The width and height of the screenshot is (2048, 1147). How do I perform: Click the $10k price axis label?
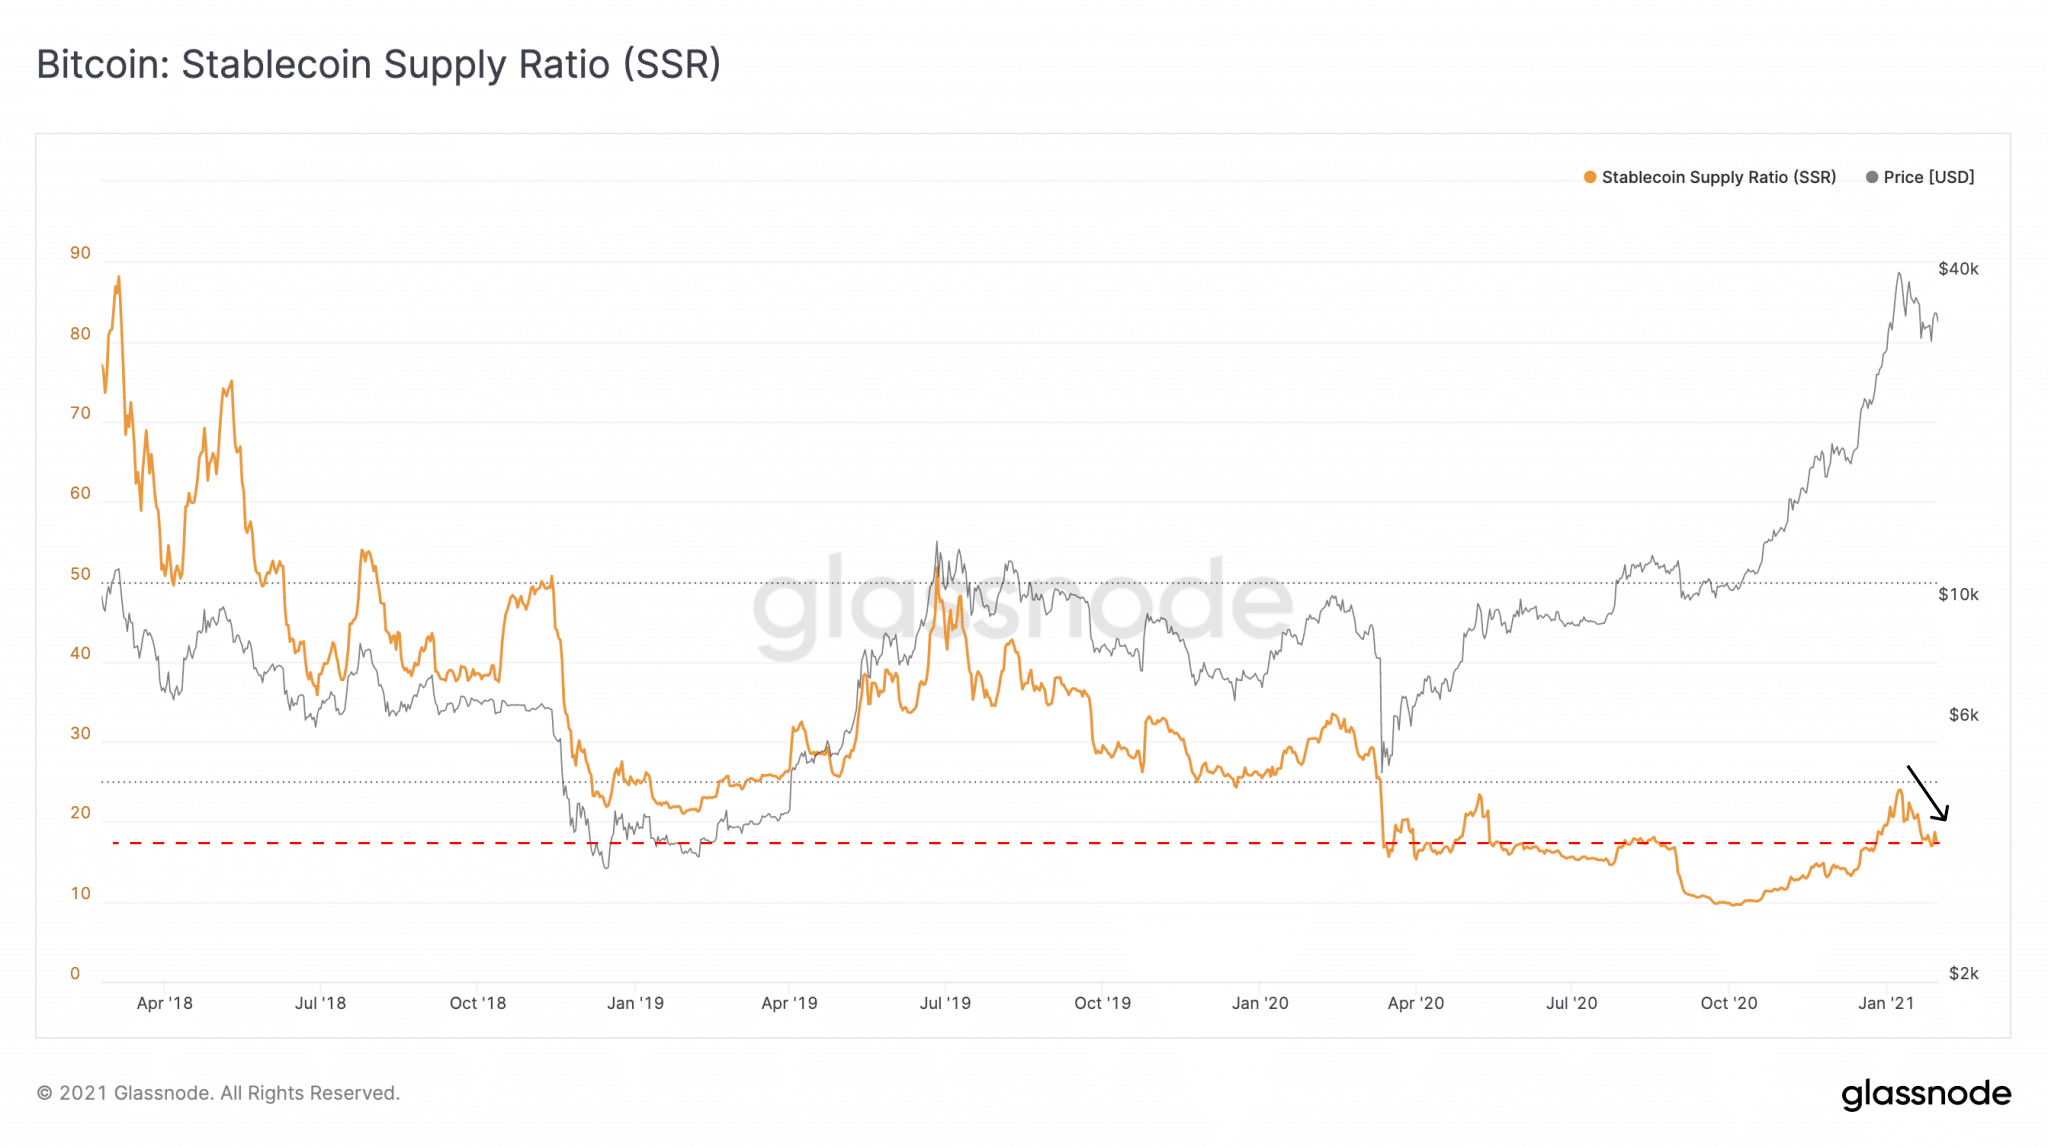1958,595
